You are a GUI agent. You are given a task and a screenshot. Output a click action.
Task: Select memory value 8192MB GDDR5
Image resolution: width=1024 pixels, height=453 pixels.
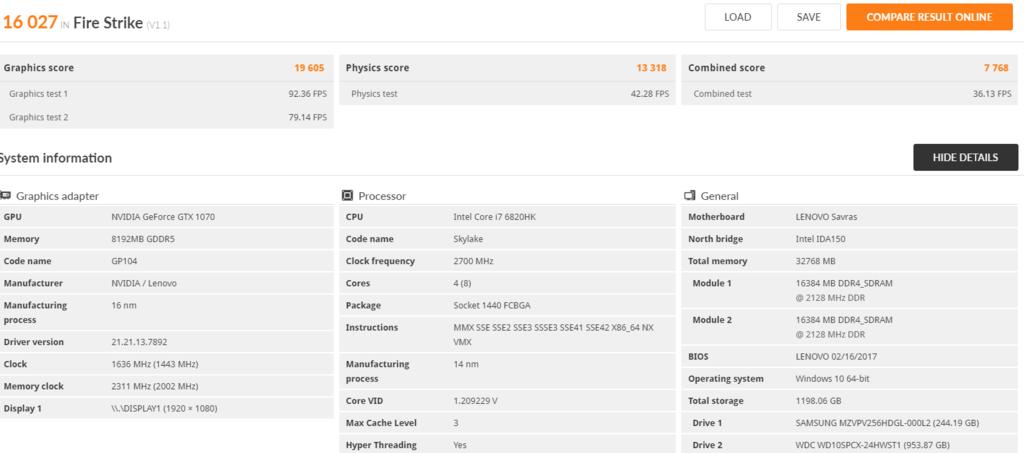point(143,239)
